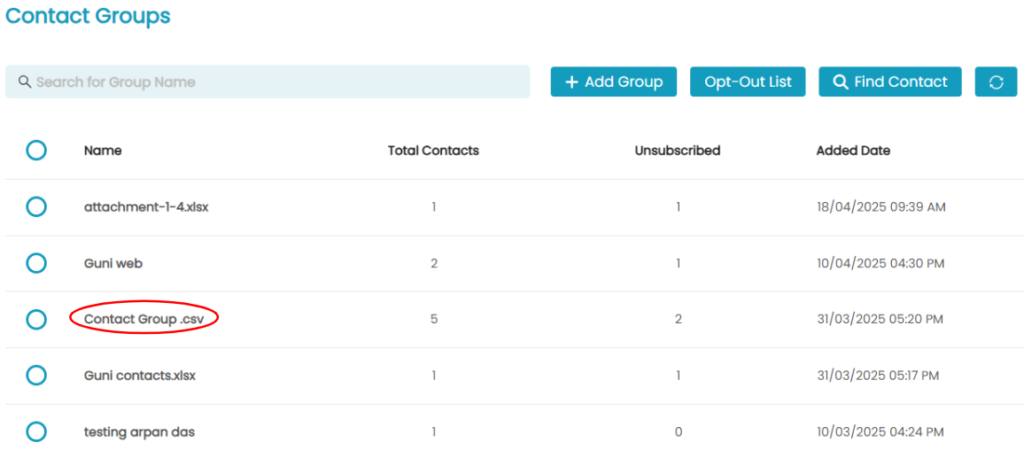
Task: Click the magnifier icon in search field
Action: [25, 82]
